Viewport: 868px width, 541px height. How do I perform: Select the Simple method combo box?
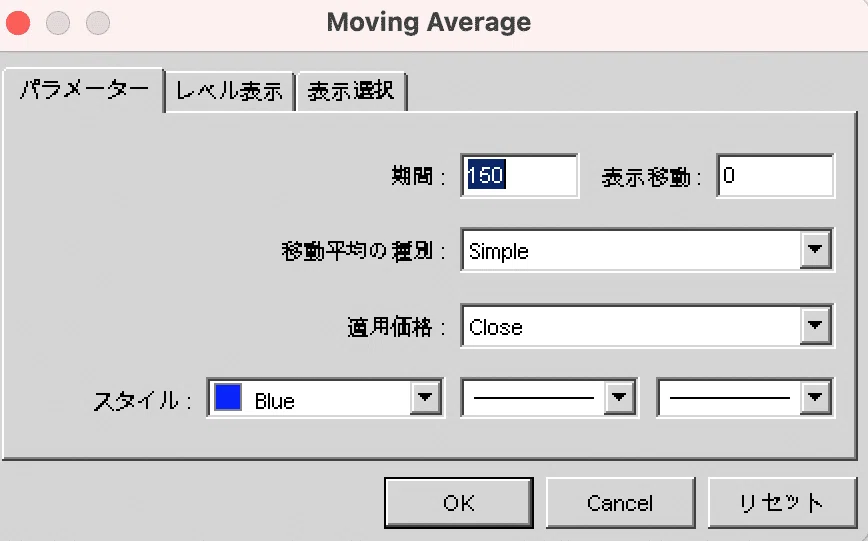pyautogui.click(x=632, y=251)
